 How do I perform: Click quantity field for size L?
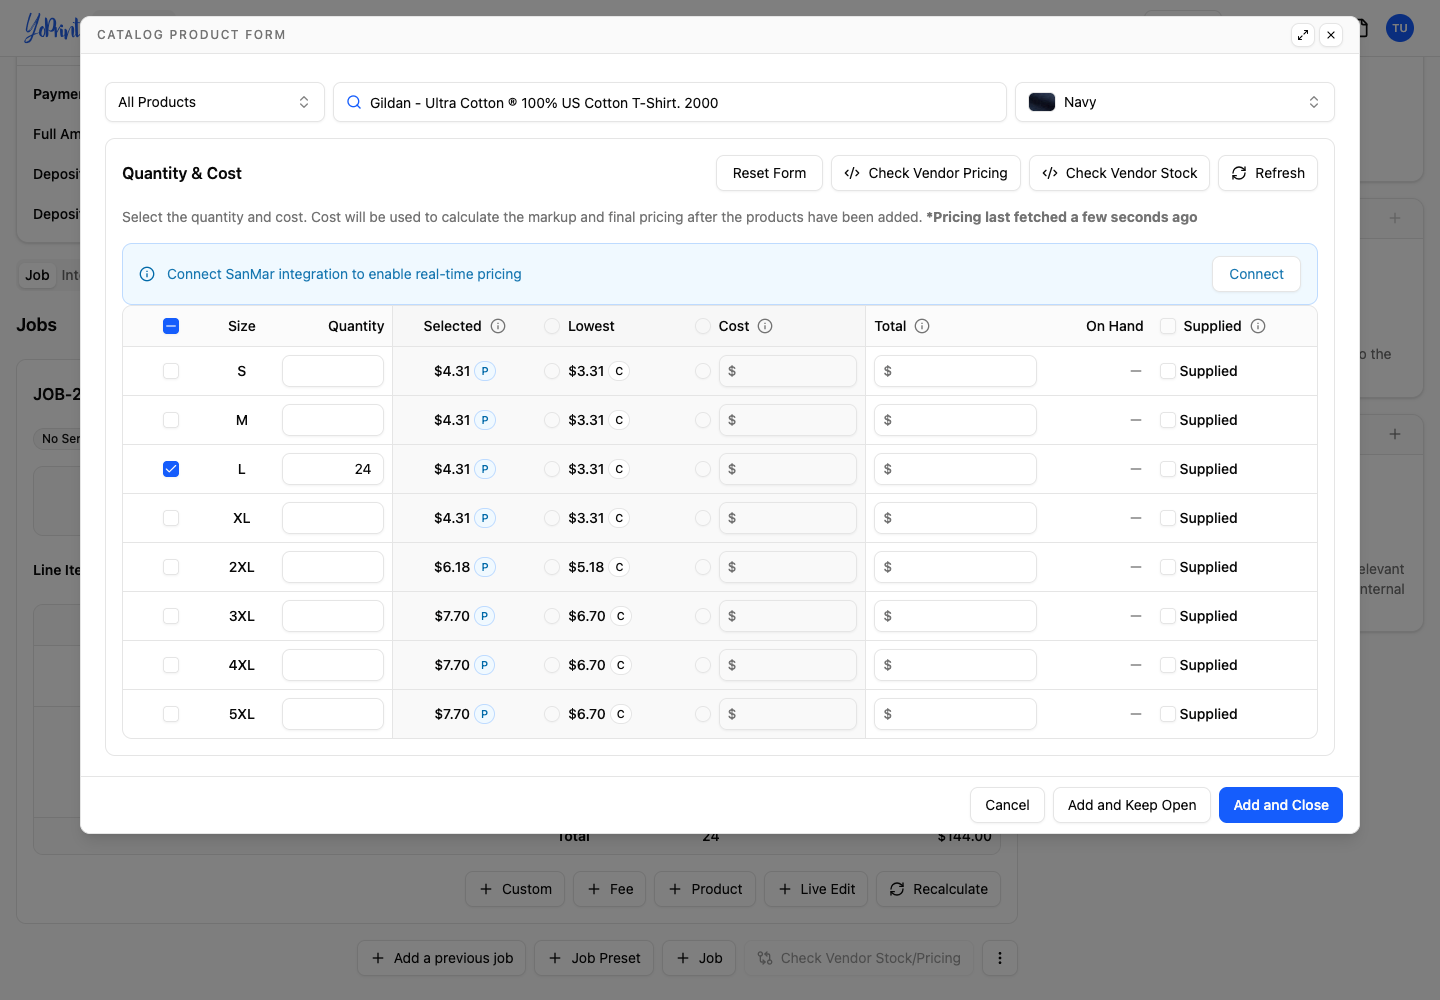(333, 469)
